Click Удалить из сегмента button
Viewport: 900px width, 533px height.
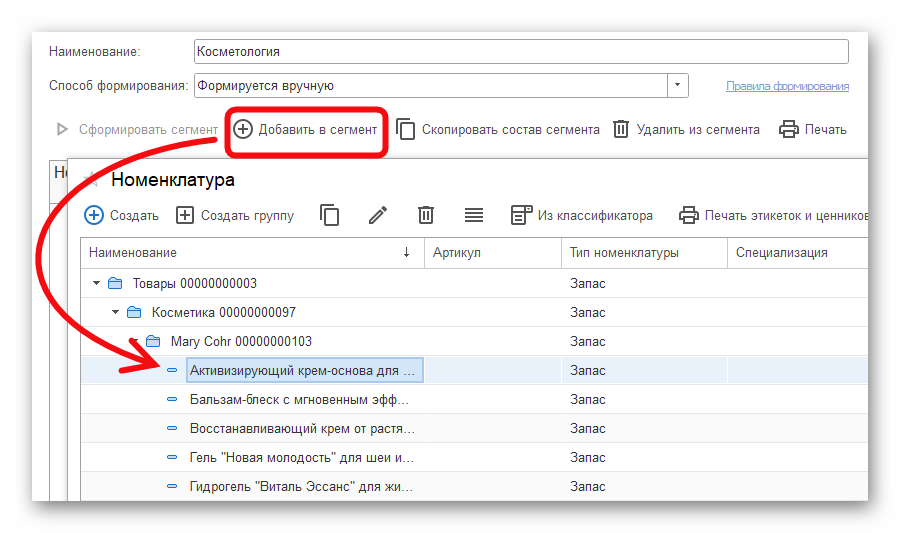pyautogui.click(x=686, y=130)
